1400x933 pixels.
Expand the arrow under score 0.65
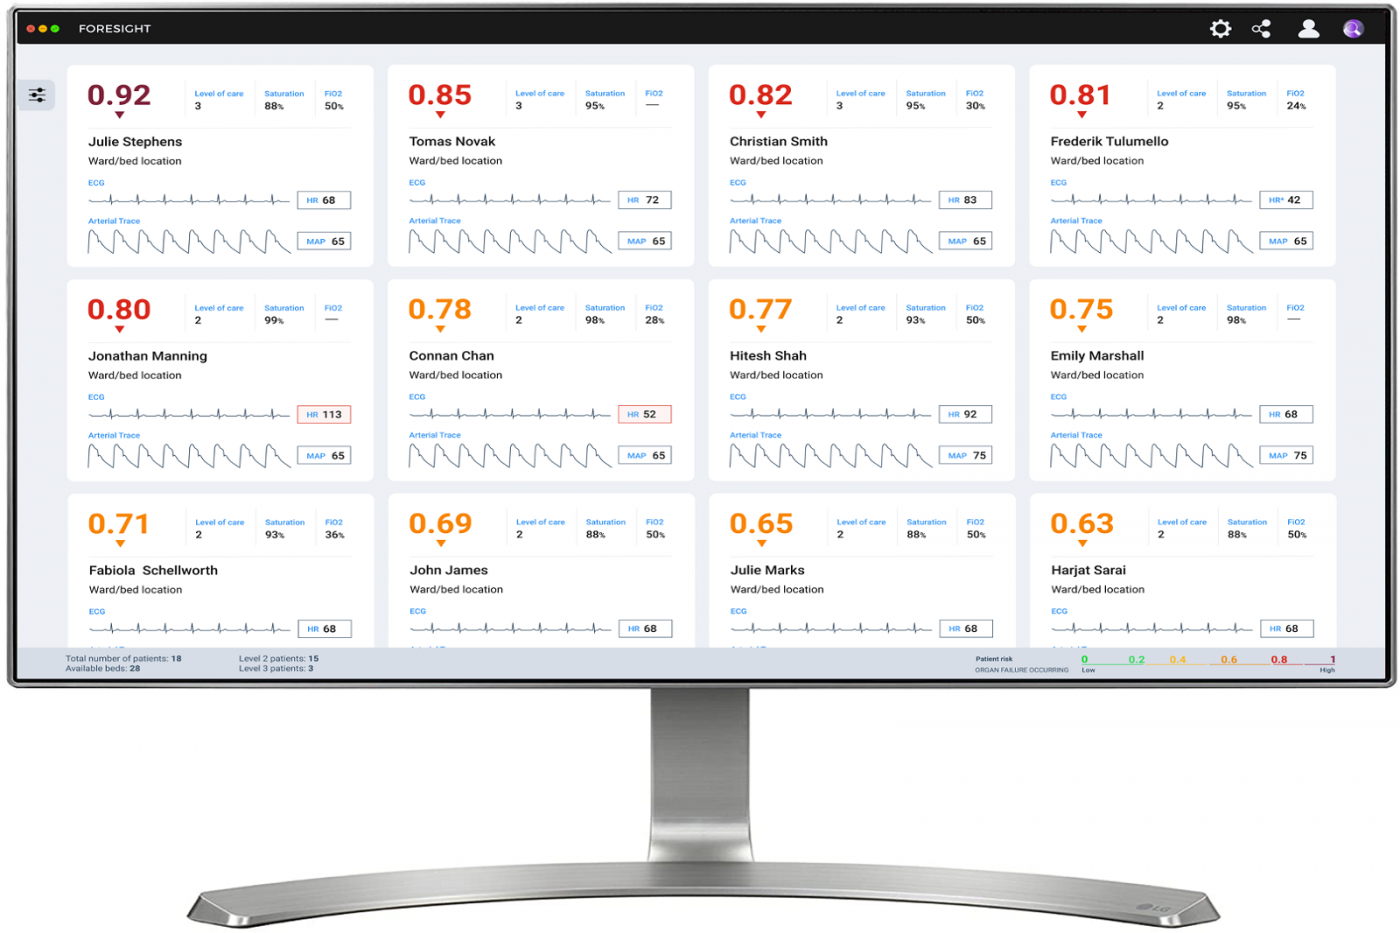pos(761,544)
